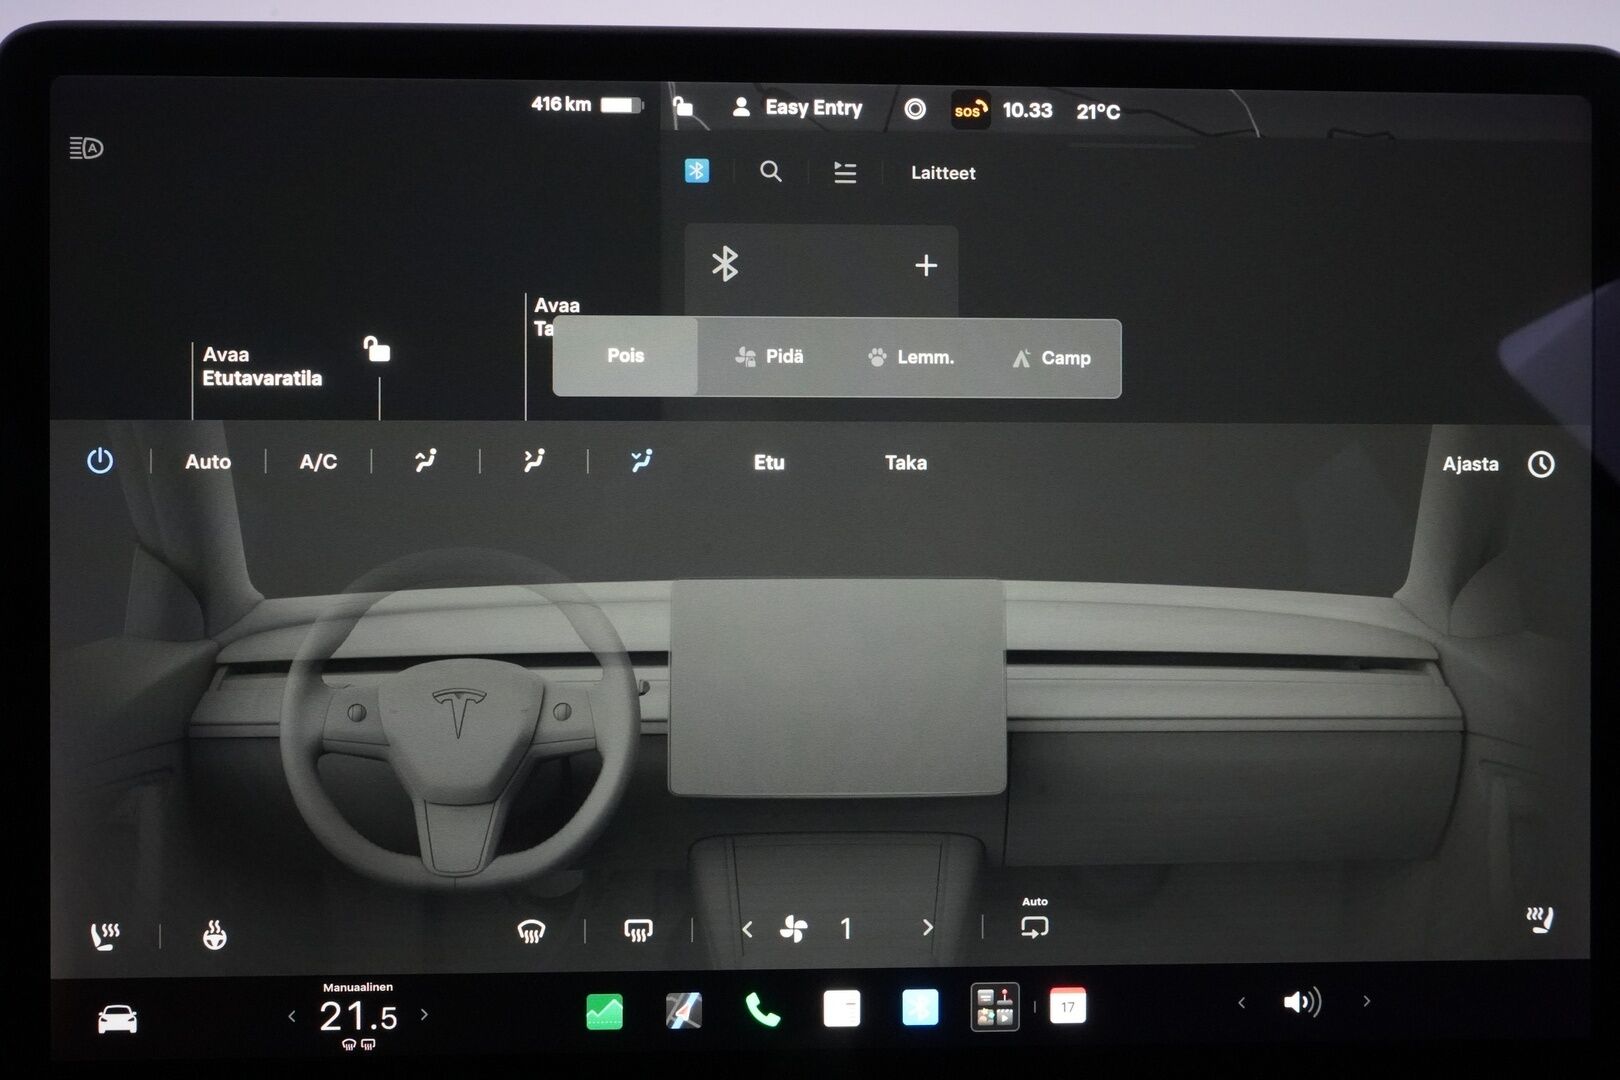Enable Auto climate mode

(x=208, y=462)
